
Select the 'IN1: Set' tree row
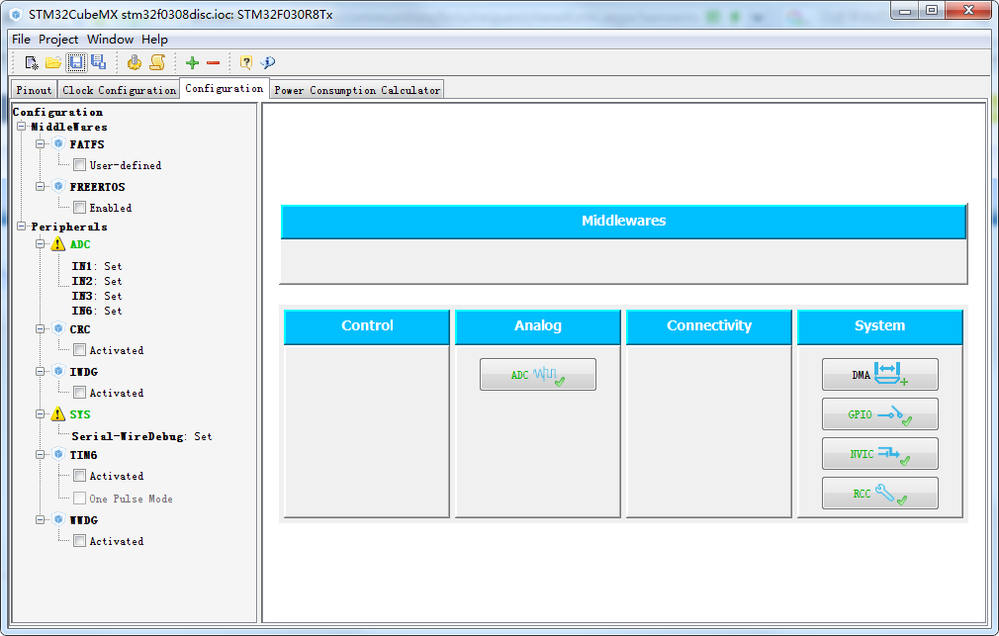97,266
